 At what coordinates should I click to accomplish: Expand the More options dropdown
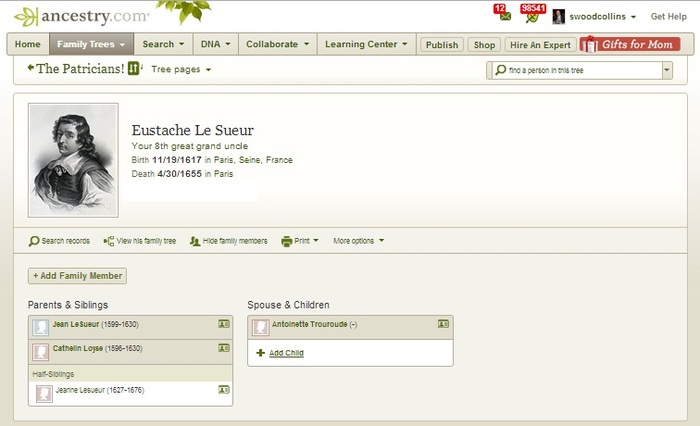pos(358,241)
